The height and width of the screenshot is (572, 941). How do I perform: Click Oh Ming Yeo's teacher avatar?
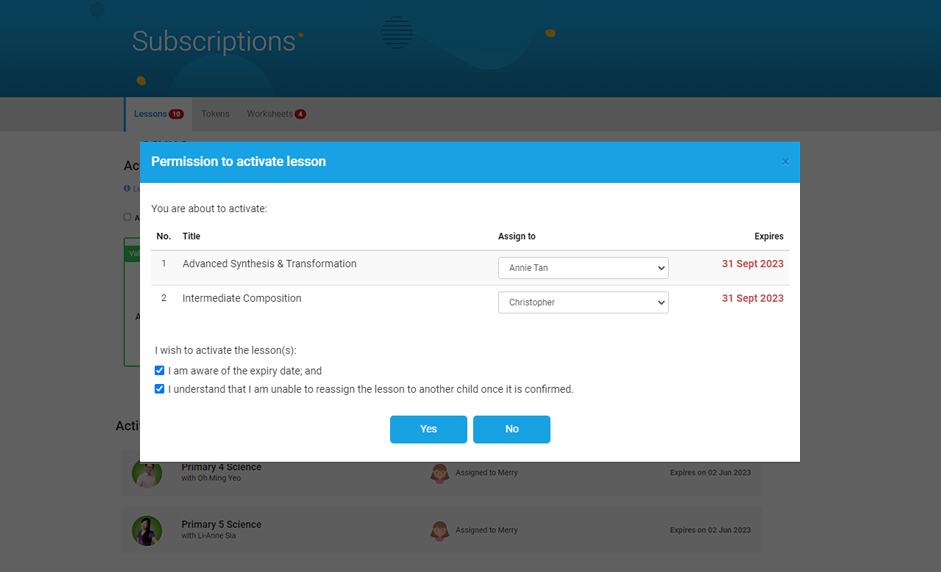pos(147,474)
